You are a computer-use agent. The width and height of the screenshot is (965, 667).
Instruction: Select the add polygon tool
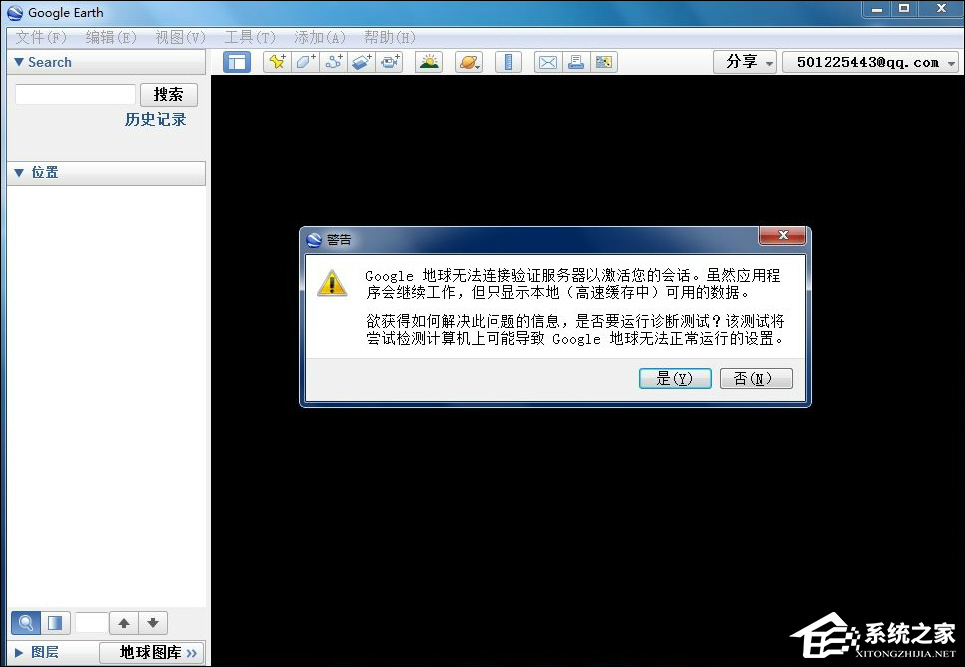coord(304,61)
